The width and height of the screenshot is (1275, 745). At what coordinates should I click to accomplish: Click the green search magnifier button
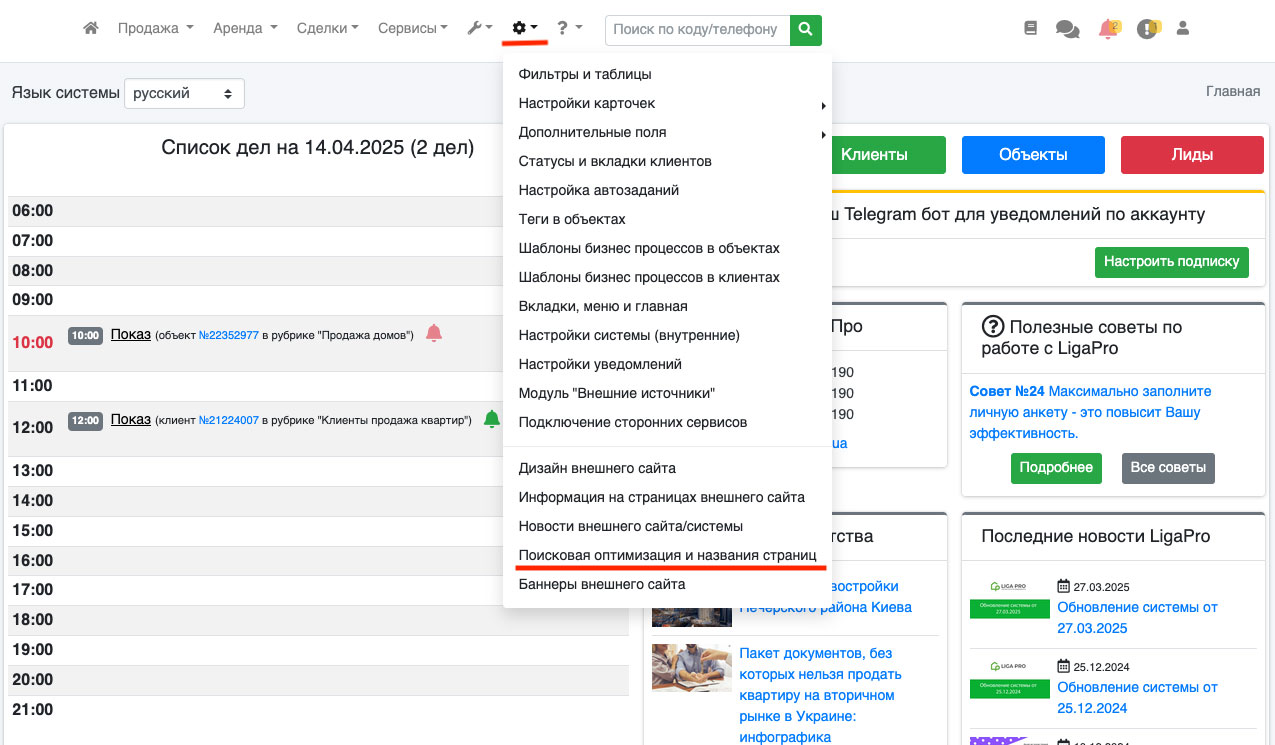click(x=805, y=30)
